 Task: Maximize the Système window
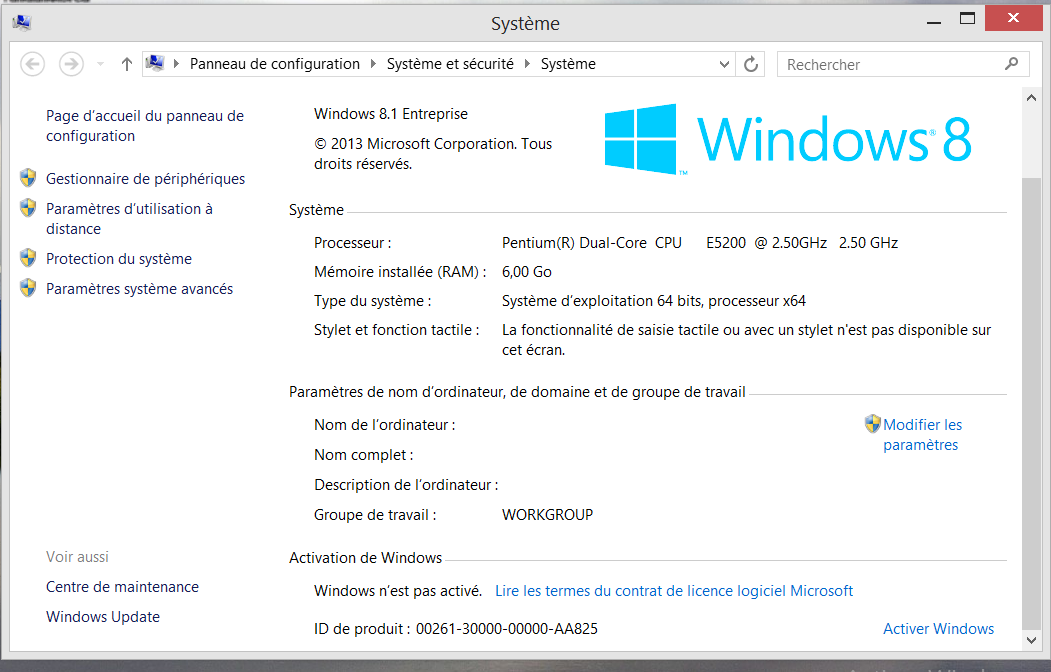[967, 19]
